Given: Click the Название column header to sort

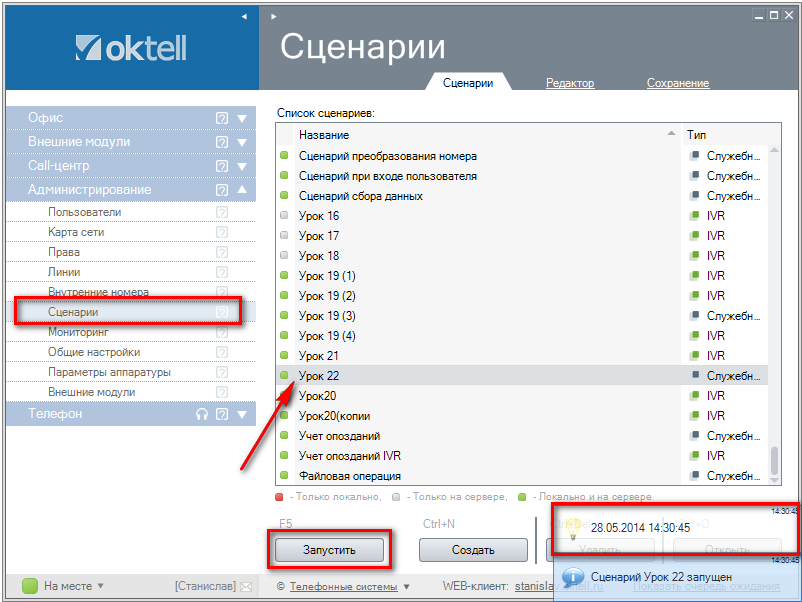Looking at the screenshot, I should (x=480, y=135).
